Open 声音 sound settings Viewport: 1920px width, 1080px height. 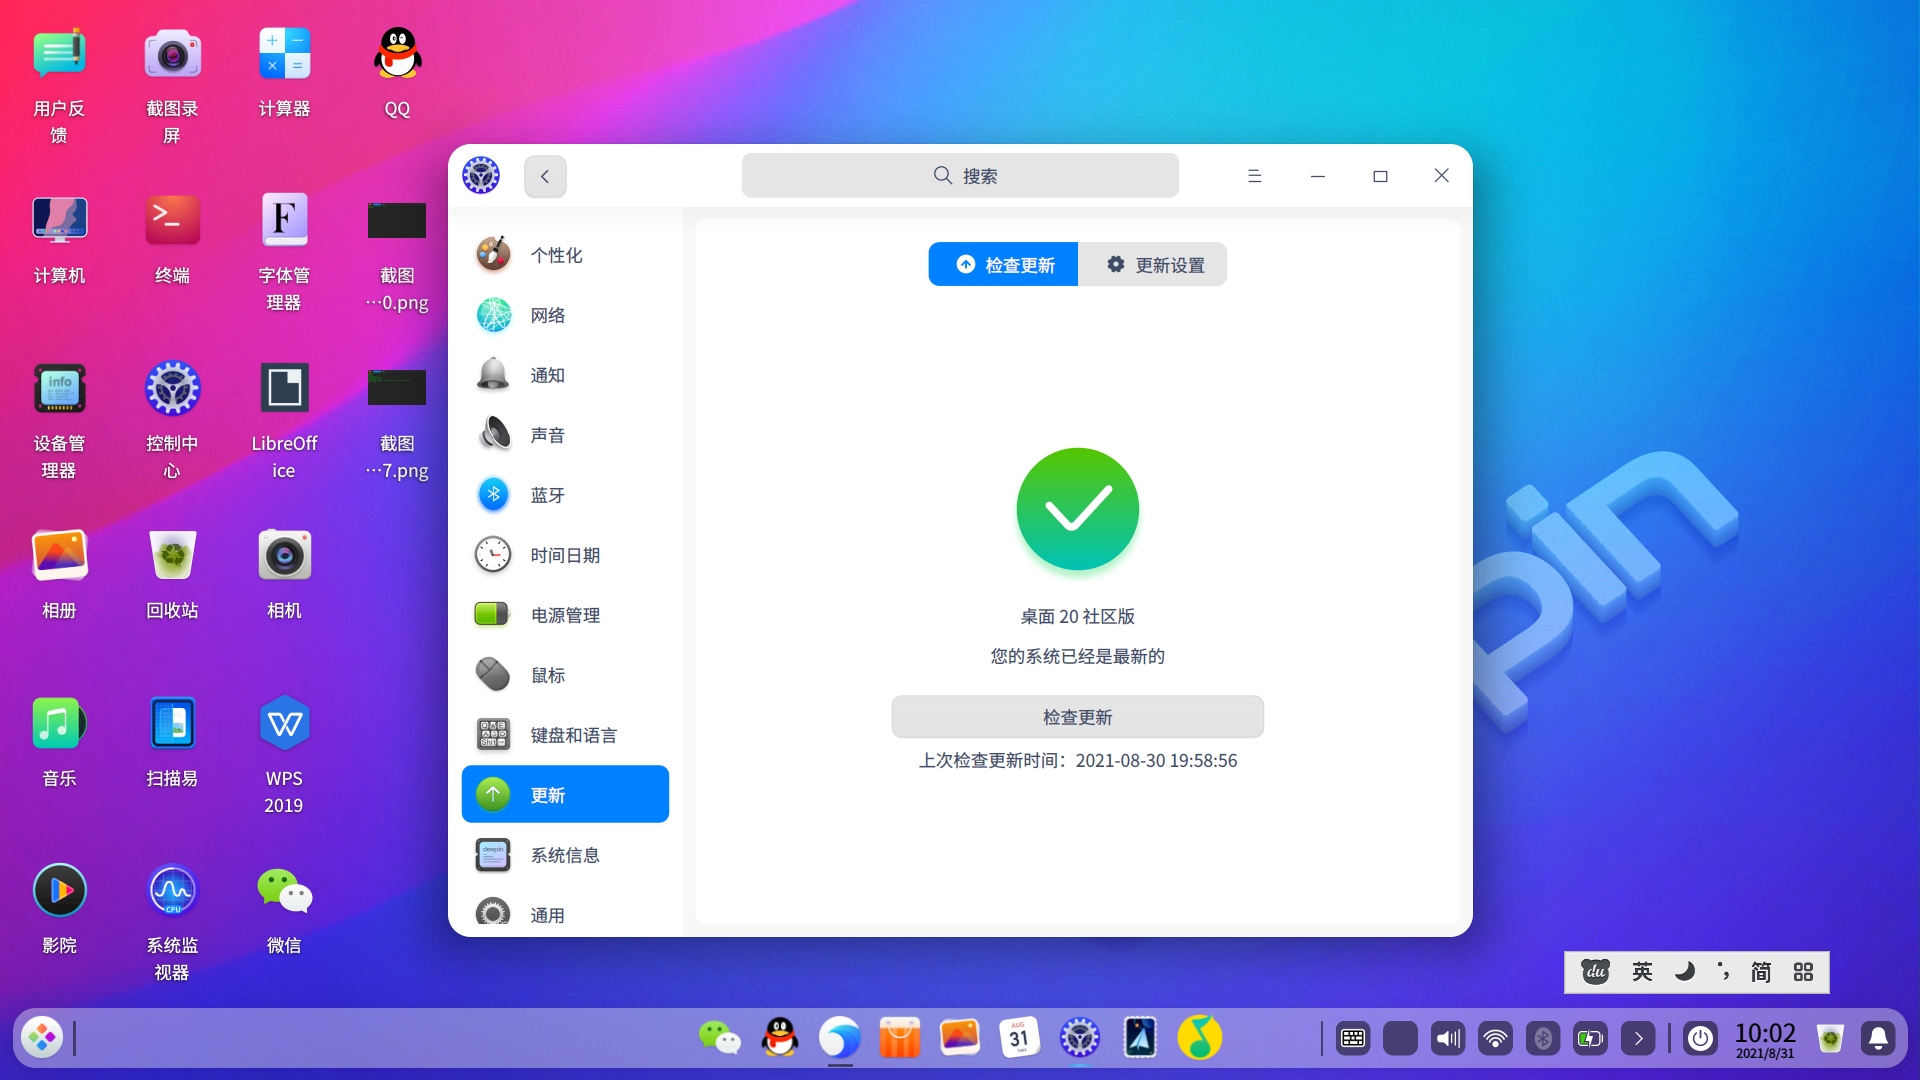point(547,435)
